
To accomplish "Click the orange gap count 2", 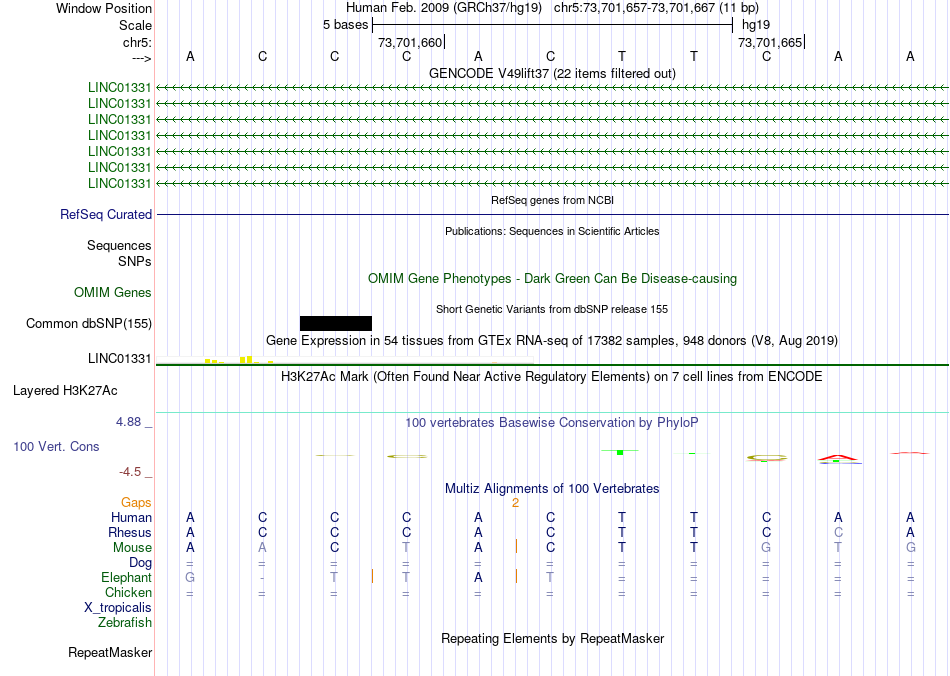I will 516,503.
